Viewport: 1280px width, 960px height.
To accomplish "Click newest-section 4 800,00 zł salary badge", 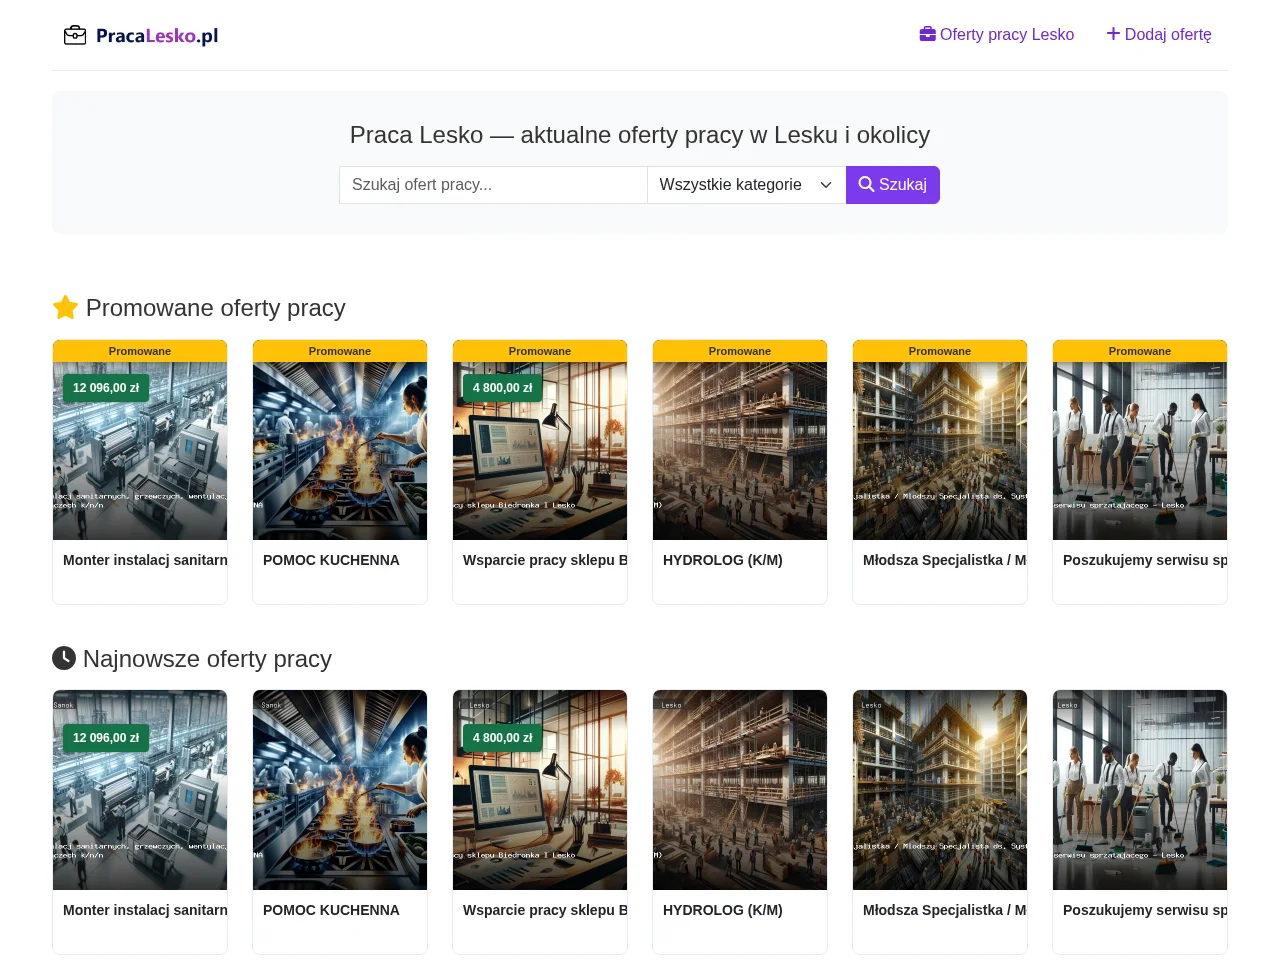I will coord(503,738).
